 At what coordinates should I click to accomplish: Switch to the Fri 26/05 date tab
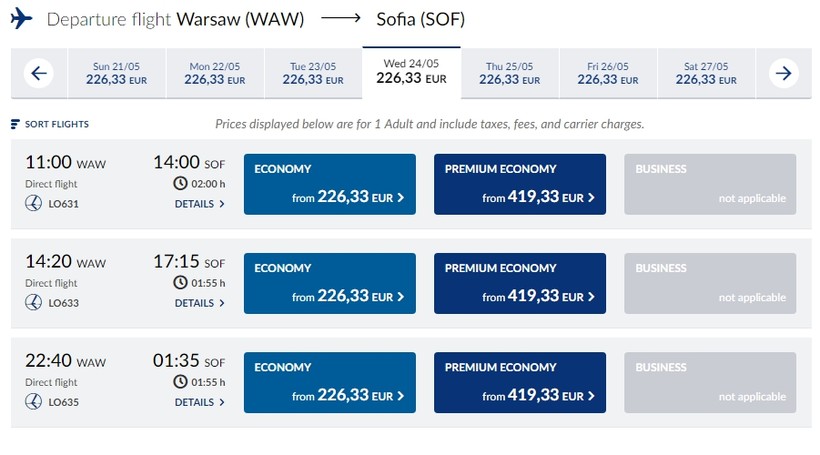(608, 73)
